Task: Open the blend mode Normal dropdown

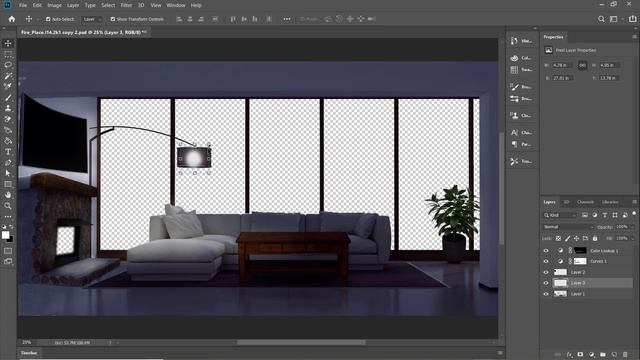Action: coord(568,227)
